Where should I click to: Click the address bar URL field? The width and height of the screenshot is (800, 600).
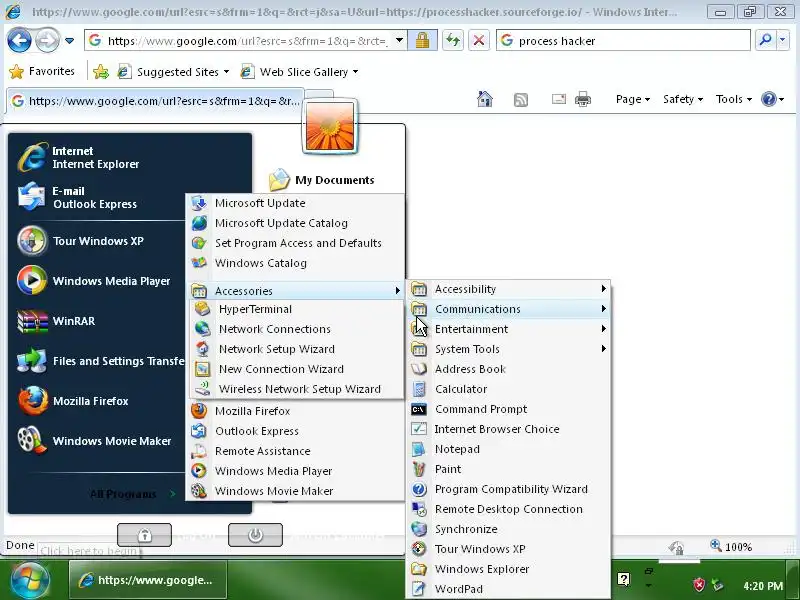pos(238,41)
